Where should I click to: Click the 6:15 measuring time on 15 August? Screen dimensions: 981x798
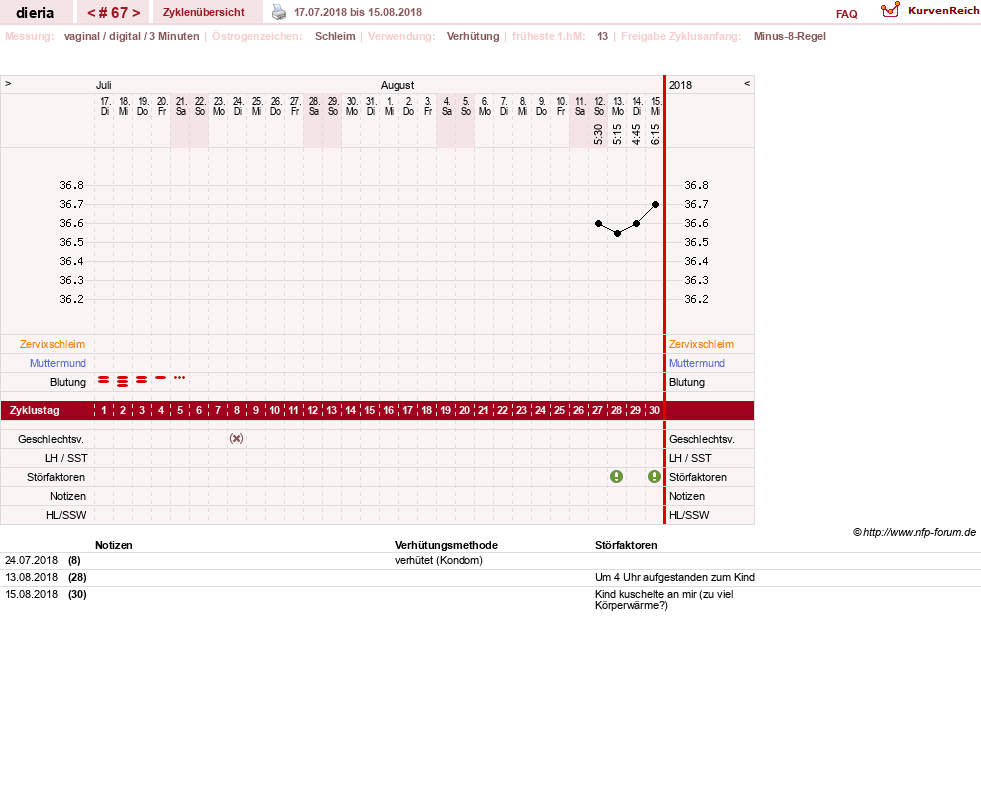655,134
